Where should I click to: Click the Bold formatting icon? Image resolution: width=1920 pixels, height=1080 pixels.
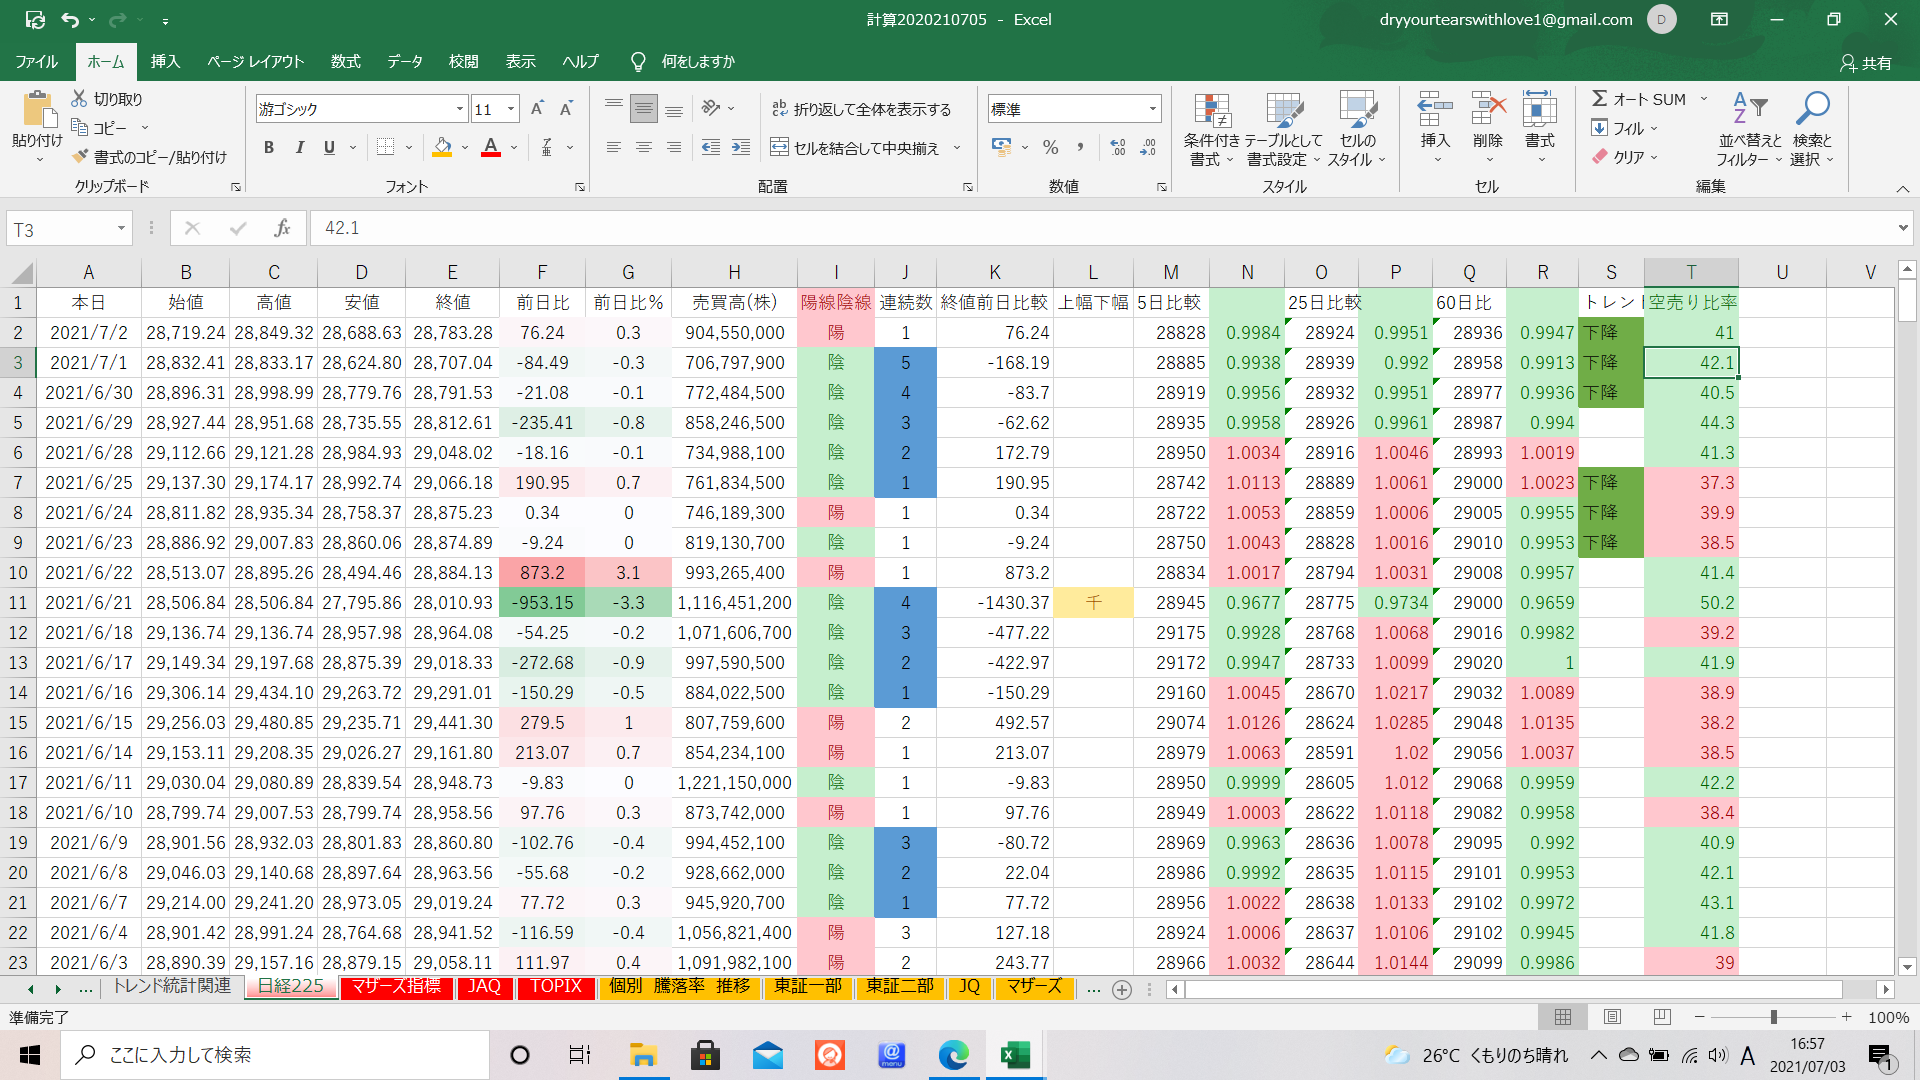(x=269, y=148)
